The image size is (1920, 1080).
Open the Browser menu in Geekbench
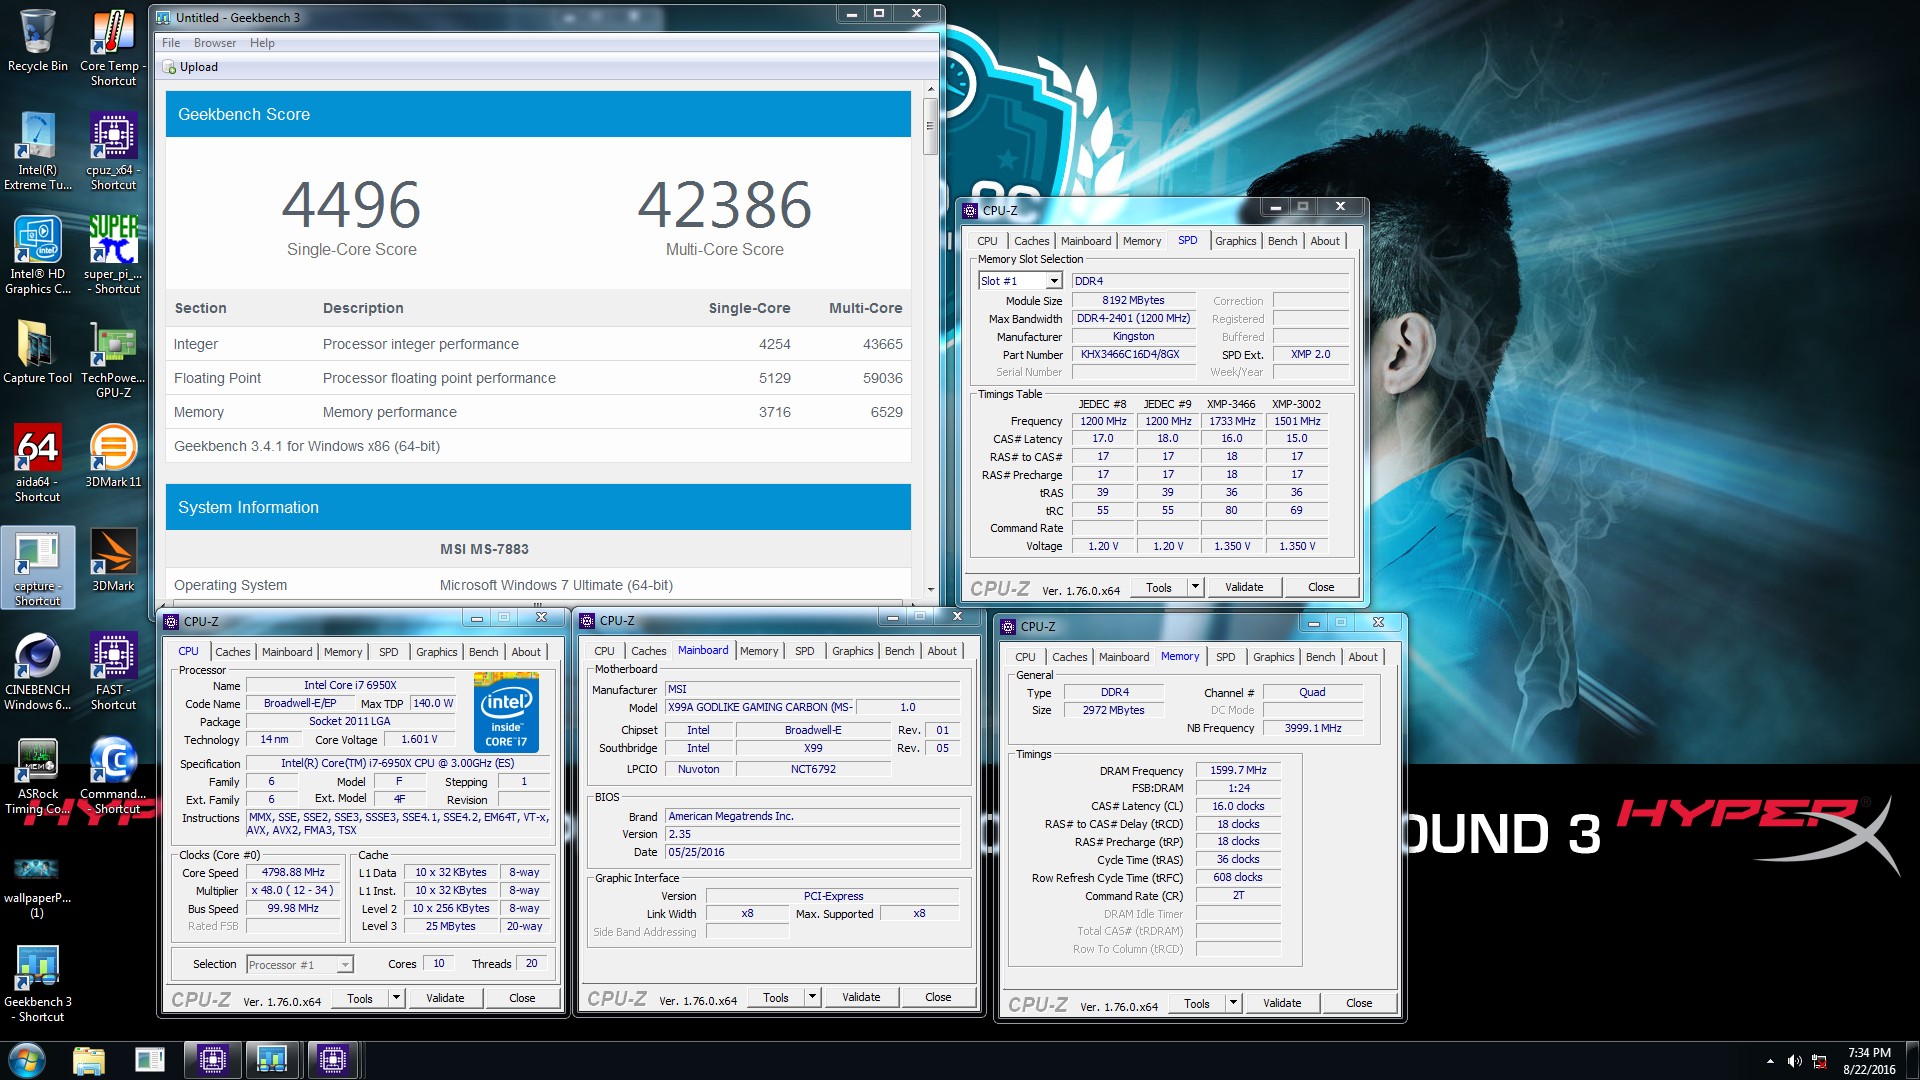point(215,43)
